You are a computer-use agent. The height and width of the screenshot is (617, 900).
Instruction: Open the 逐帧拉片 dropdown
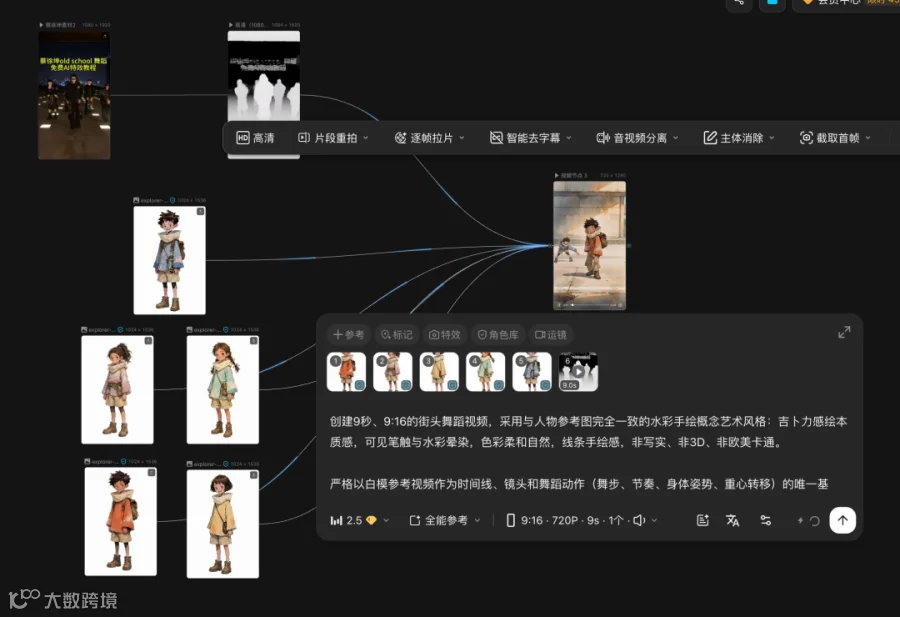[x=429, y=138]
